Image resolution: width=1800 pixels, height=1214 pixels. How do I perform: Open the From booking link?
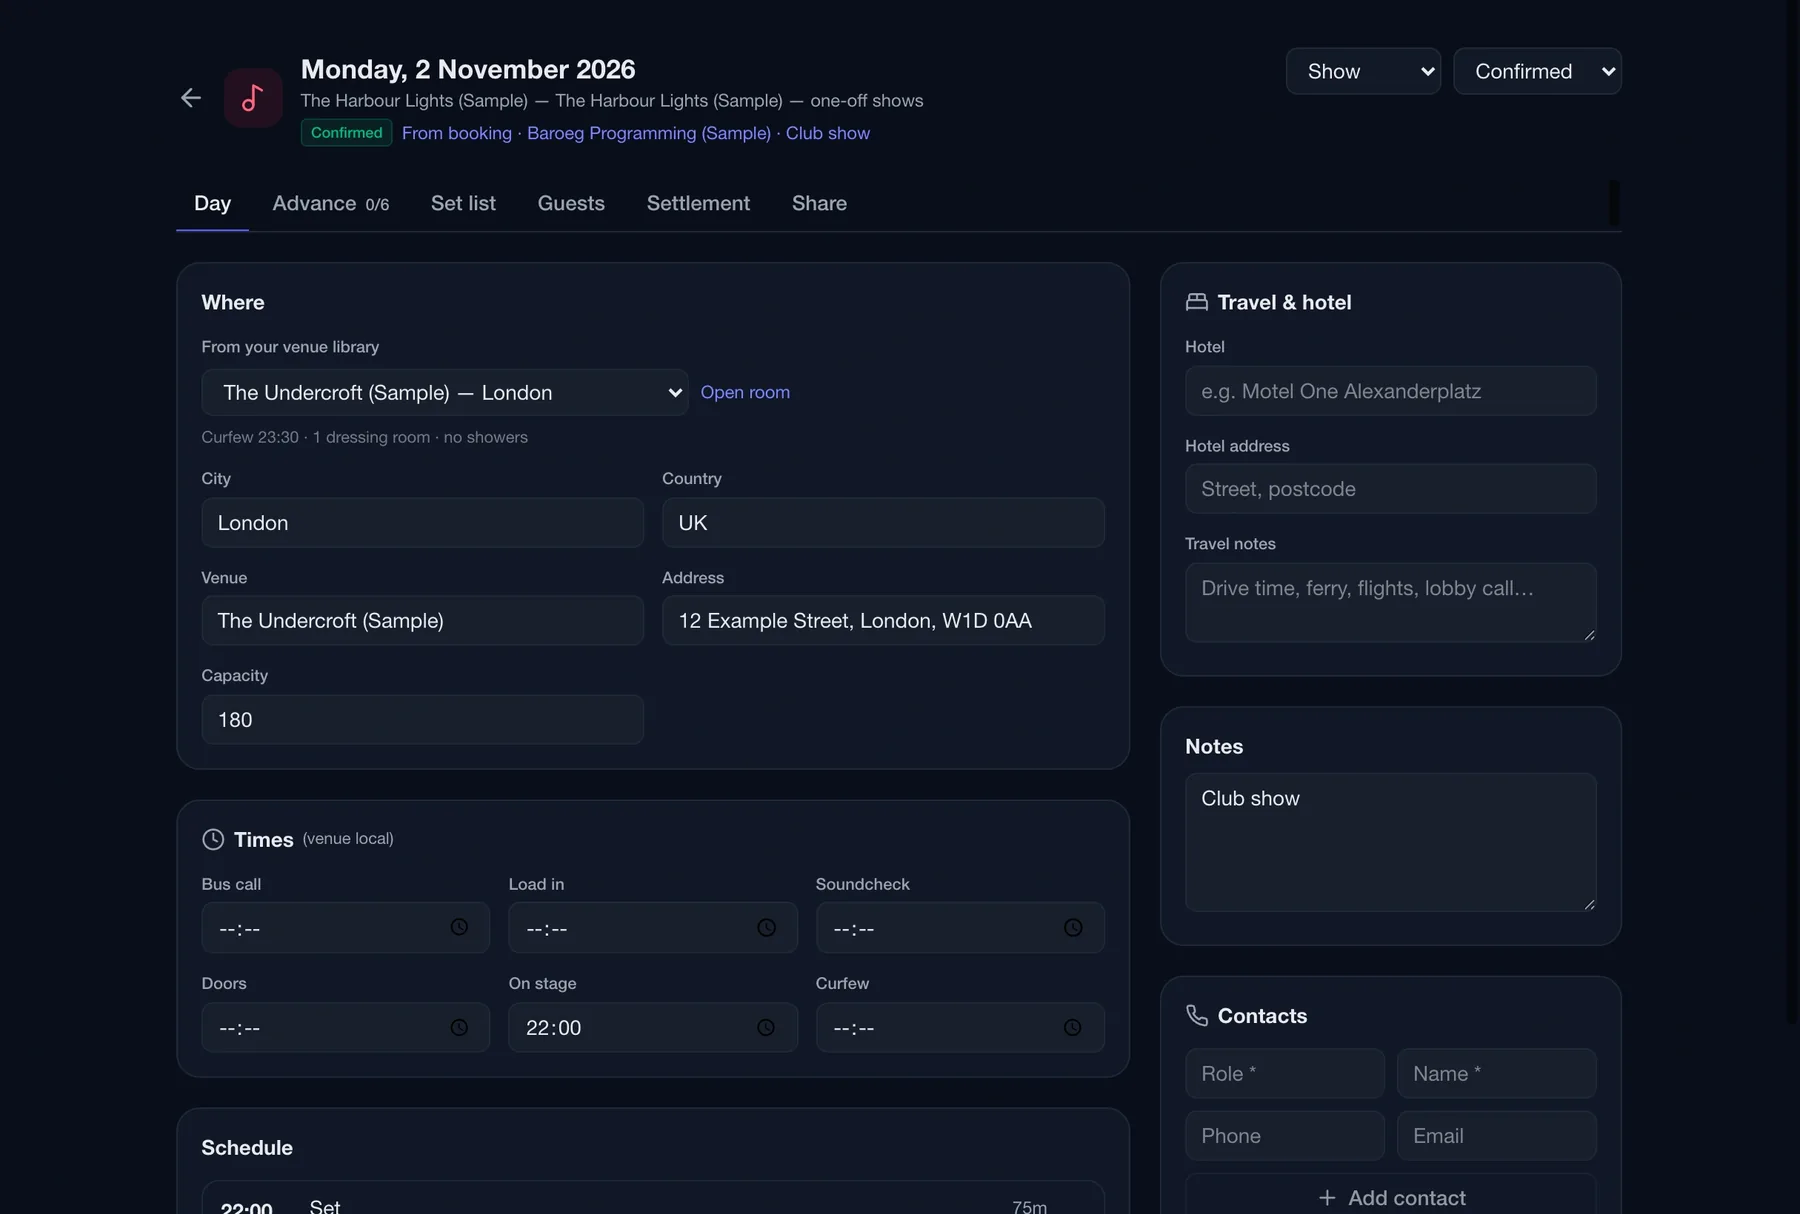[457, 134]
